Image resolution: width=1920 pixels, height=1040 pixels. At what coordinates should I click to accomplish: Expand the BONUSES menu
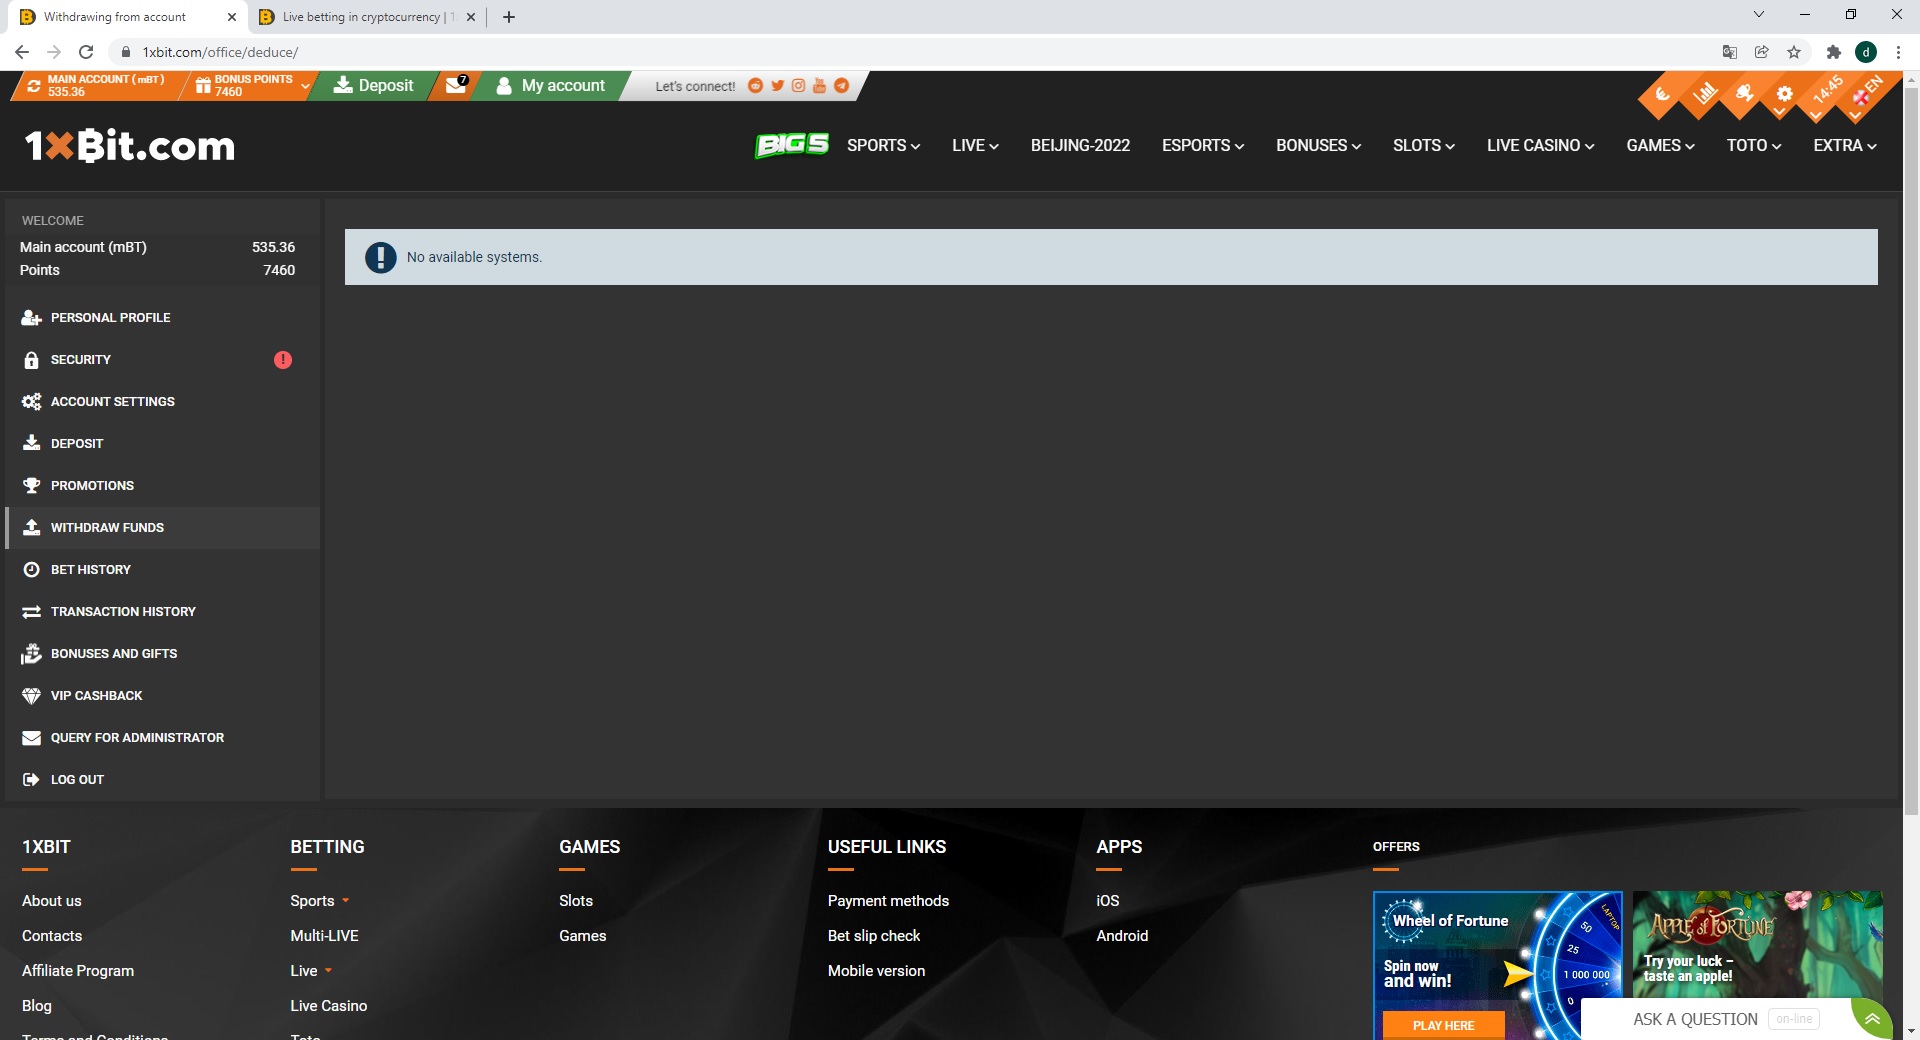[1318, 146]
